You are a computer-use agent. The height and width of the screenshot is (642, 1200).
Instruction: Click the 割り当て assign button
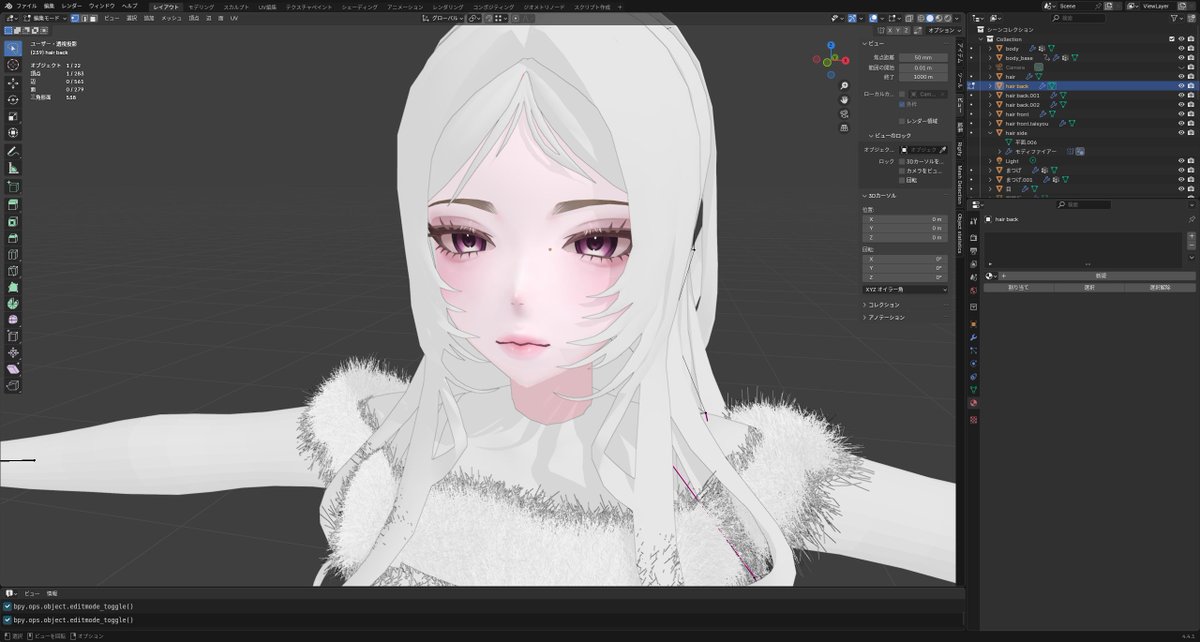pos(1020,287)
